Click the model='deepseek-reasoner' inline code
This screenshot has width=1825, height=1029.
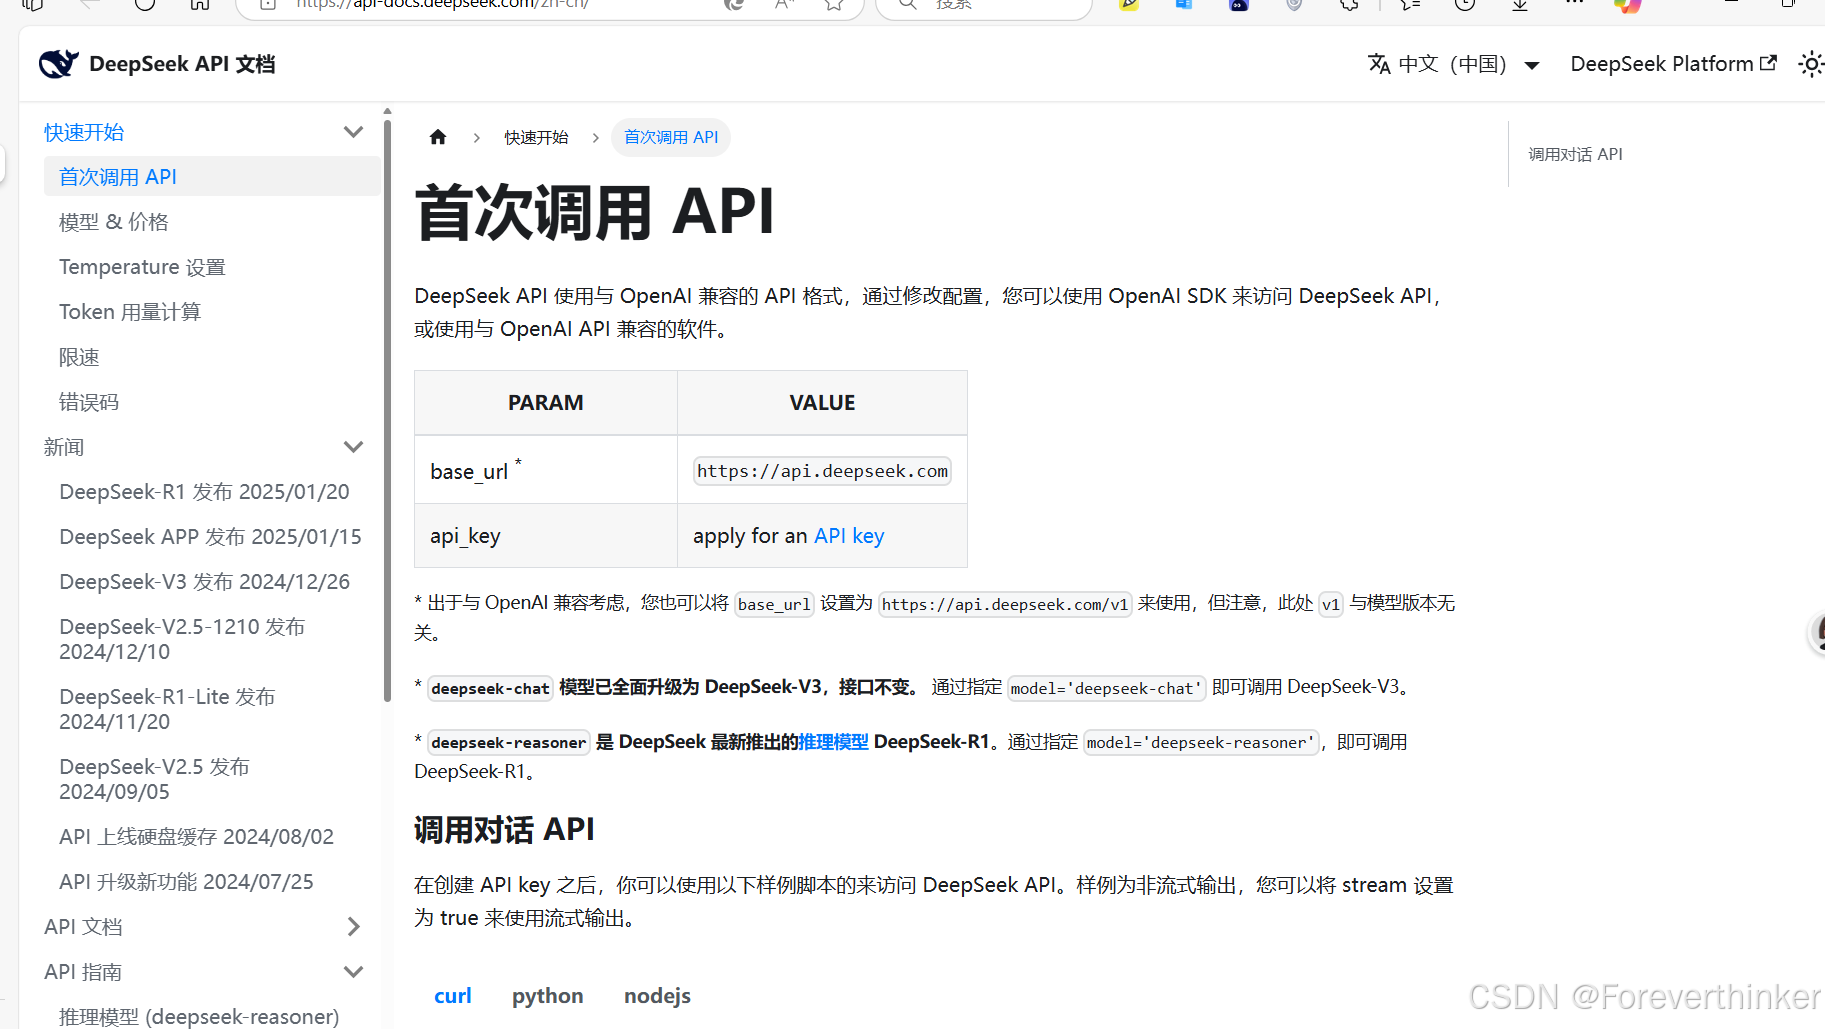[x=1201, y=742]
